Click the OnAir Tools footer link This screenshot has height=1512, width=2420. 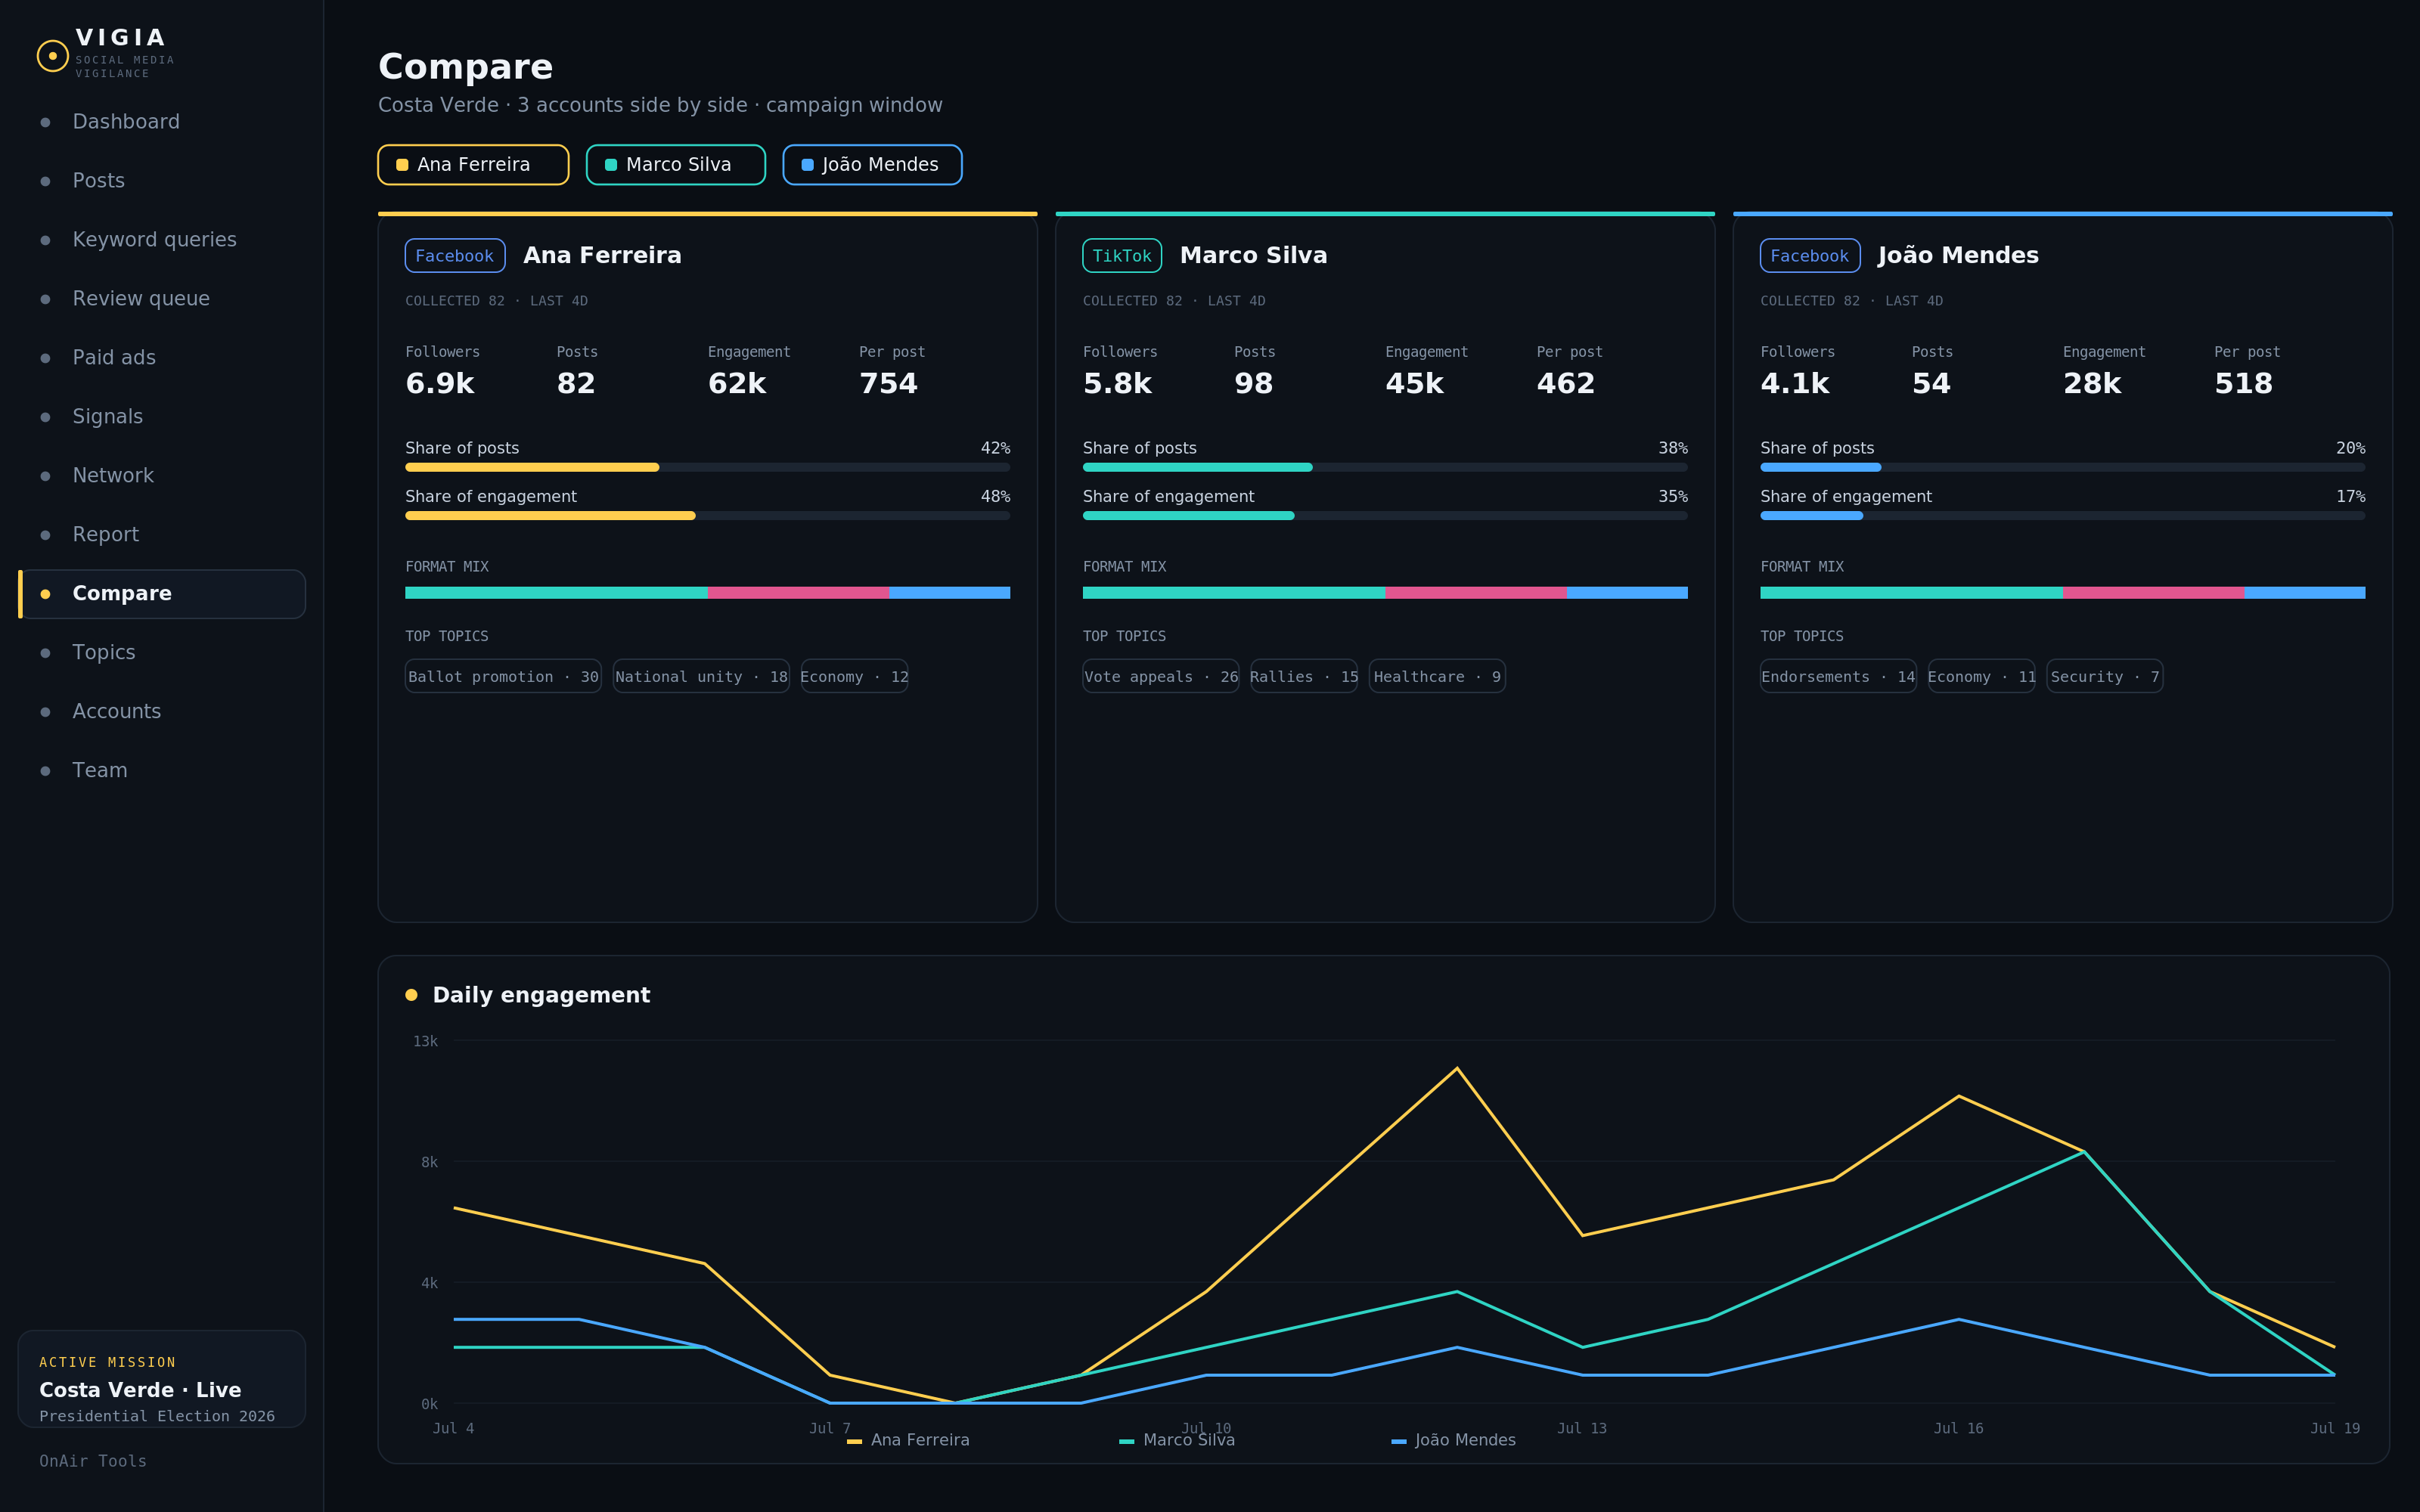(93, 1461)
